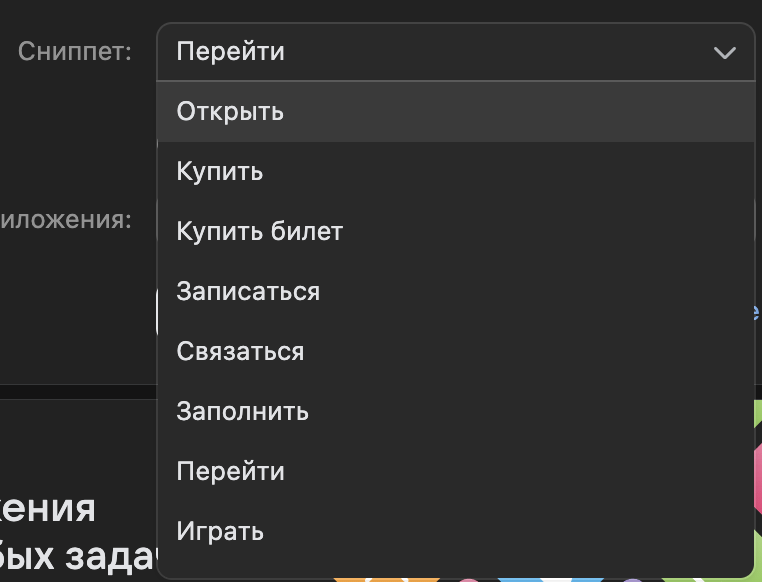
Task: Choose Купить from the snippet list
Action: pos(220,171)
